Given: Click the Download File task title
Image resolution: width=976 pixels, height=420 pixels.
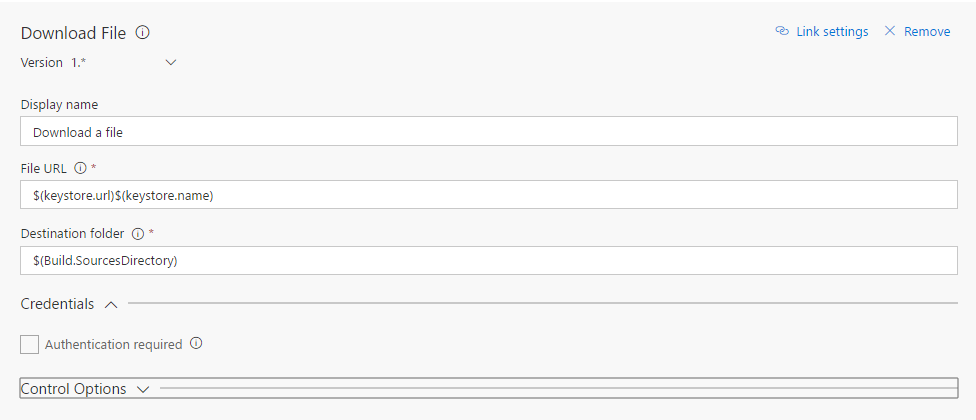Looking at the screenshot, I should pyautogui.click(x=73, y=33).
